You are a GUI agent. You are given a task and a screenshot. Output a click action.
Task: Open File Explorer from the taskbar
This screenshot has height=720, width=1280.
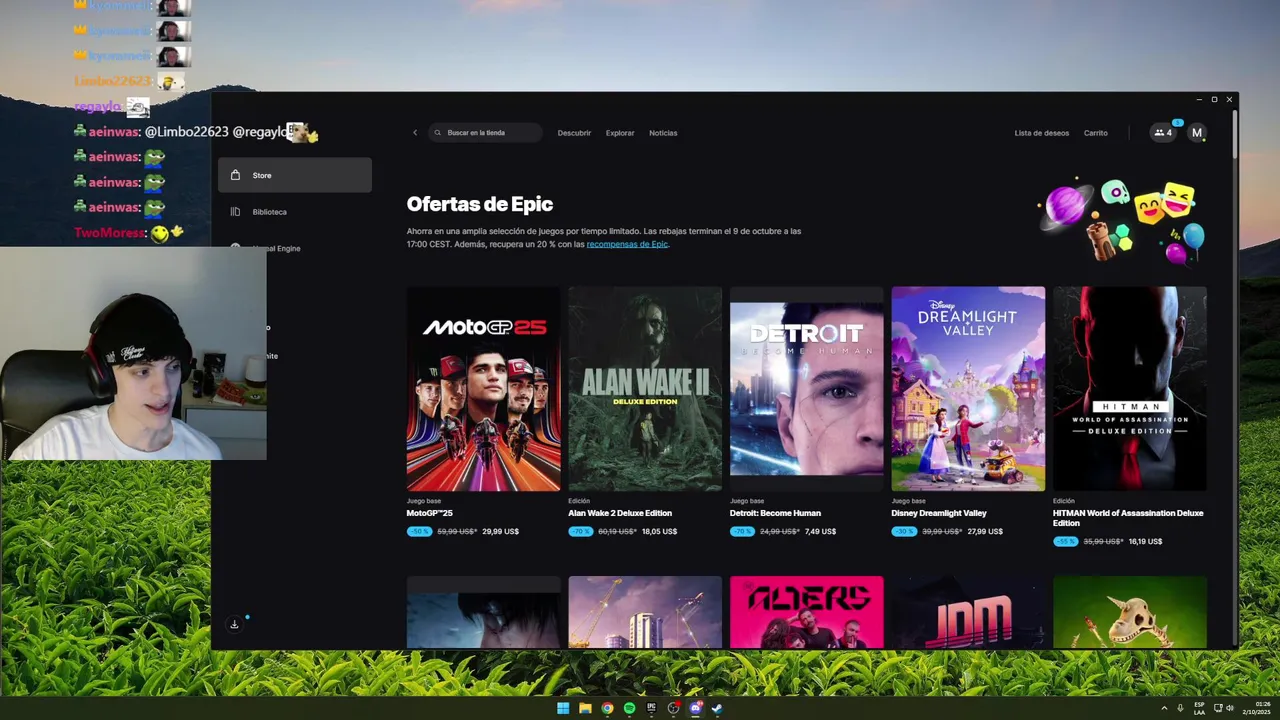585,708
